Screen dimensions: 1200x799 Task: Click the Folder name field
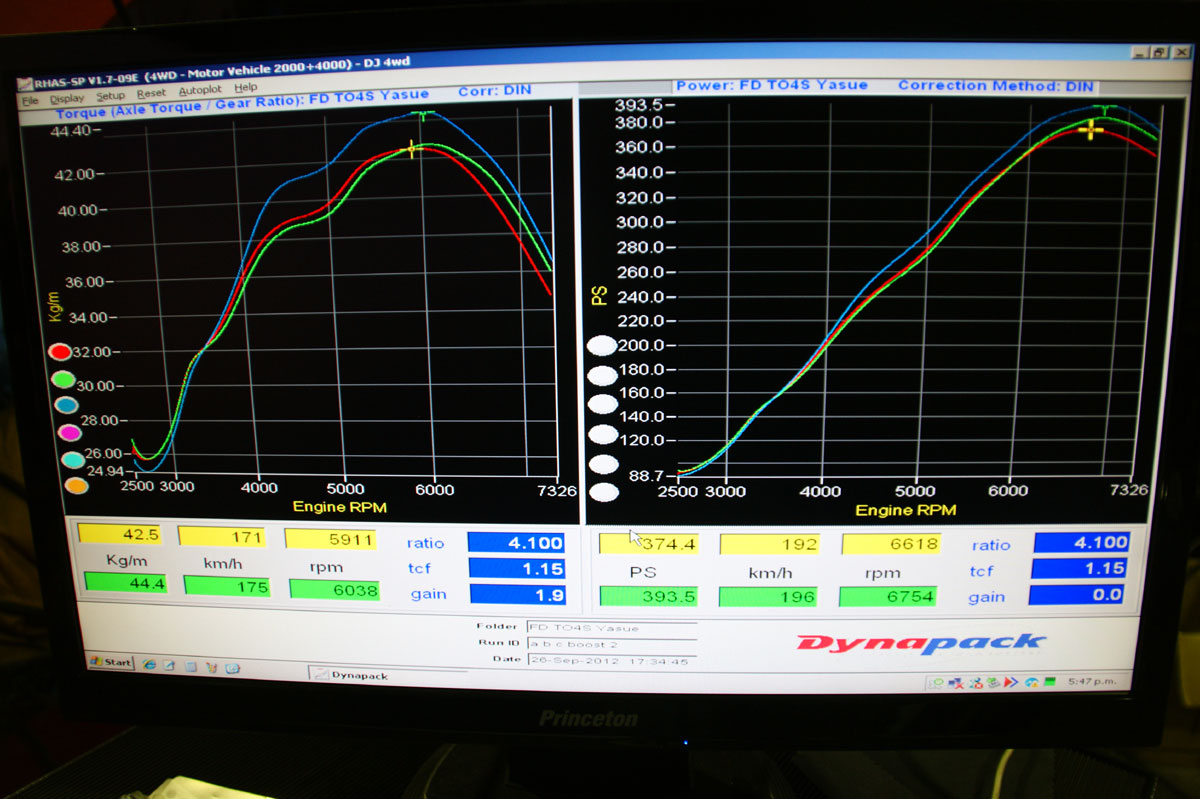point(610,627)
